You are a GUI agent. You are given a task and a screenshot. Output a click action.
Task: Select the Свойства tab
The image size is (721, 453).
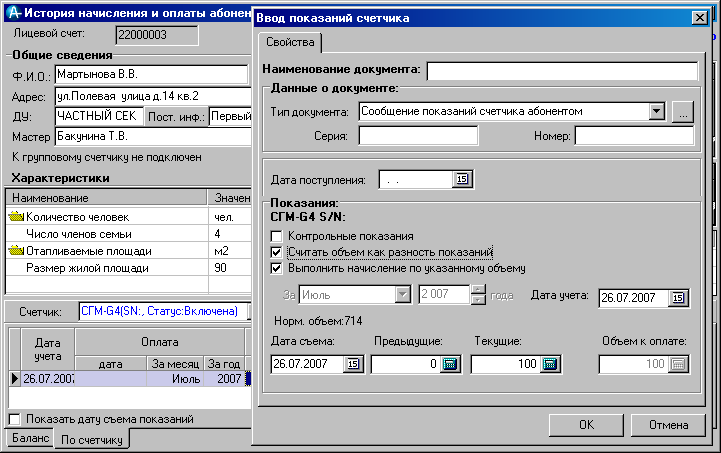pos(290,43)
